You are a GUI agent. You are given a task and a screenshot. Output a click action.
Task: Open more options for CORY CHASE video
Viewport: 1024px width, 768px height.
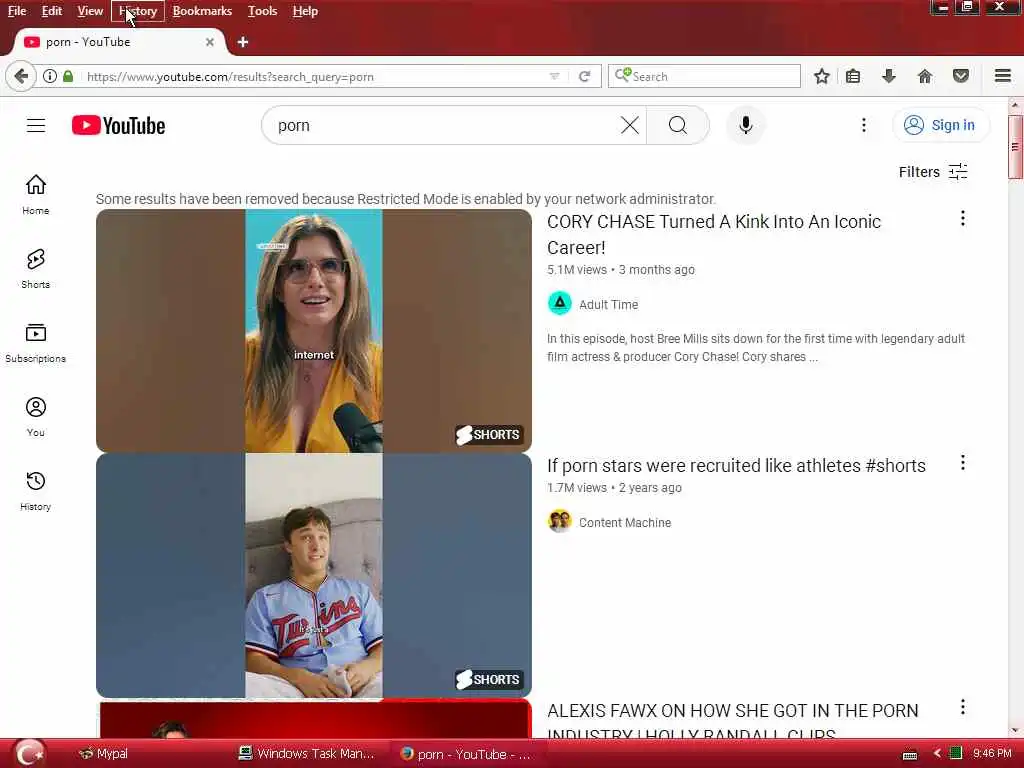click(x=962, y=218)
